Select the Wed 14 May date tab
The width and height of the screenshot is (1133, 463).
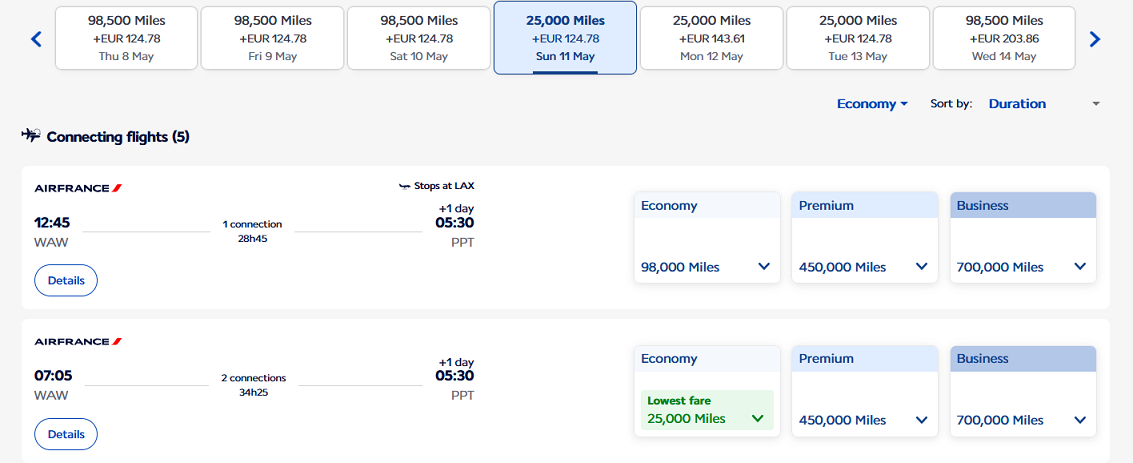click(1004, 38)
